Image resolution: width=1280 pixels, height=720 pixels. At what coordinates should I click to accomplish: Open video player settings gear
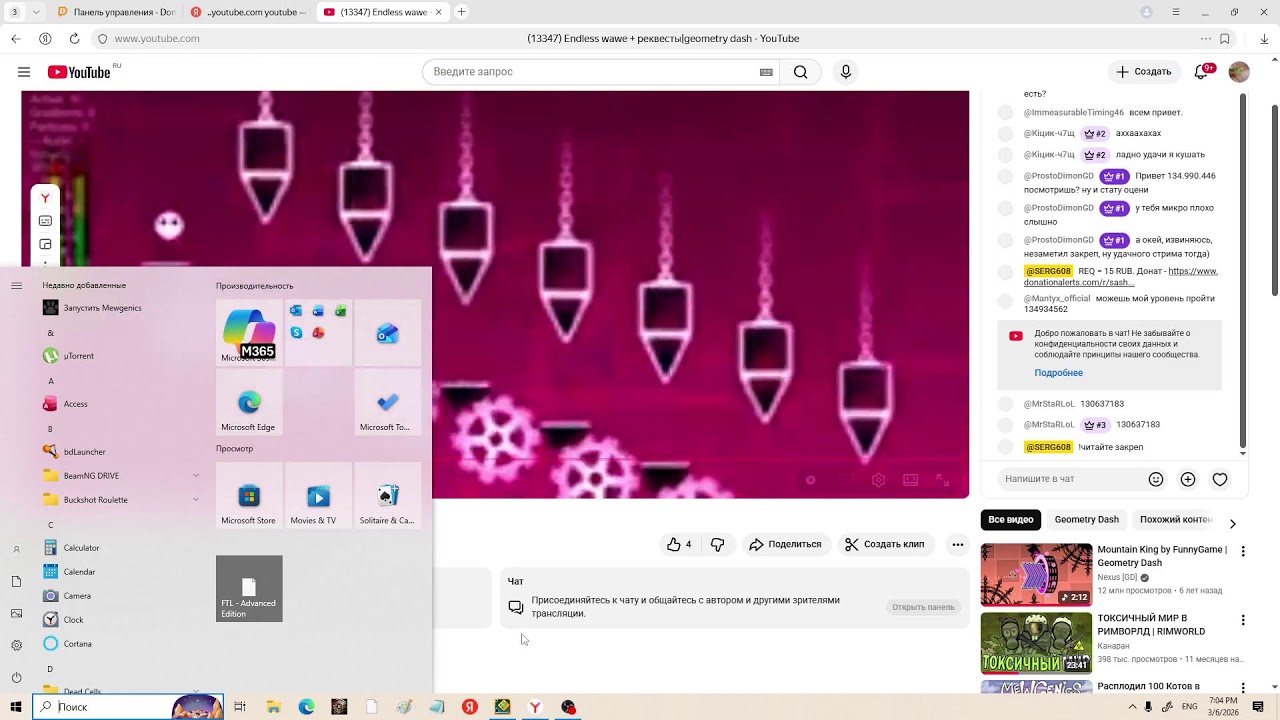point(879,480)
